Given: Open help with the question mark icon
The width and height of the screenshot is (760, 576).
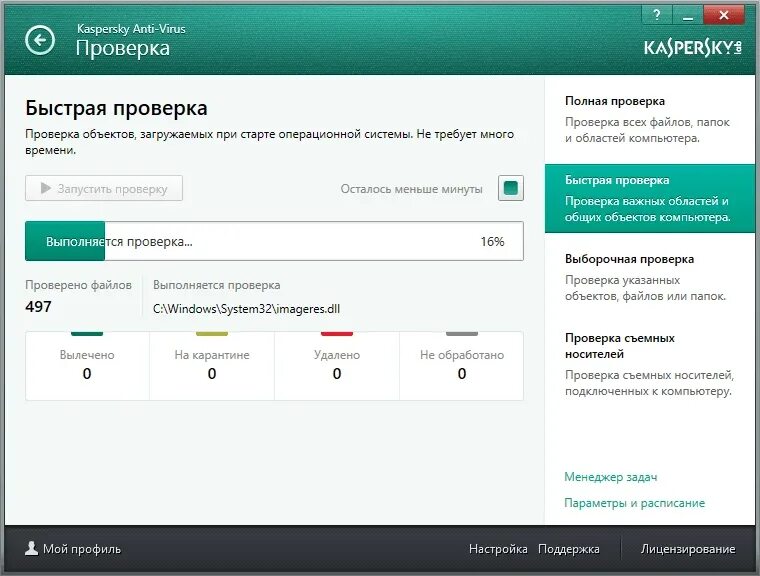Looking at the screenshot, I should pyautogui.click(x=657, y=15).
